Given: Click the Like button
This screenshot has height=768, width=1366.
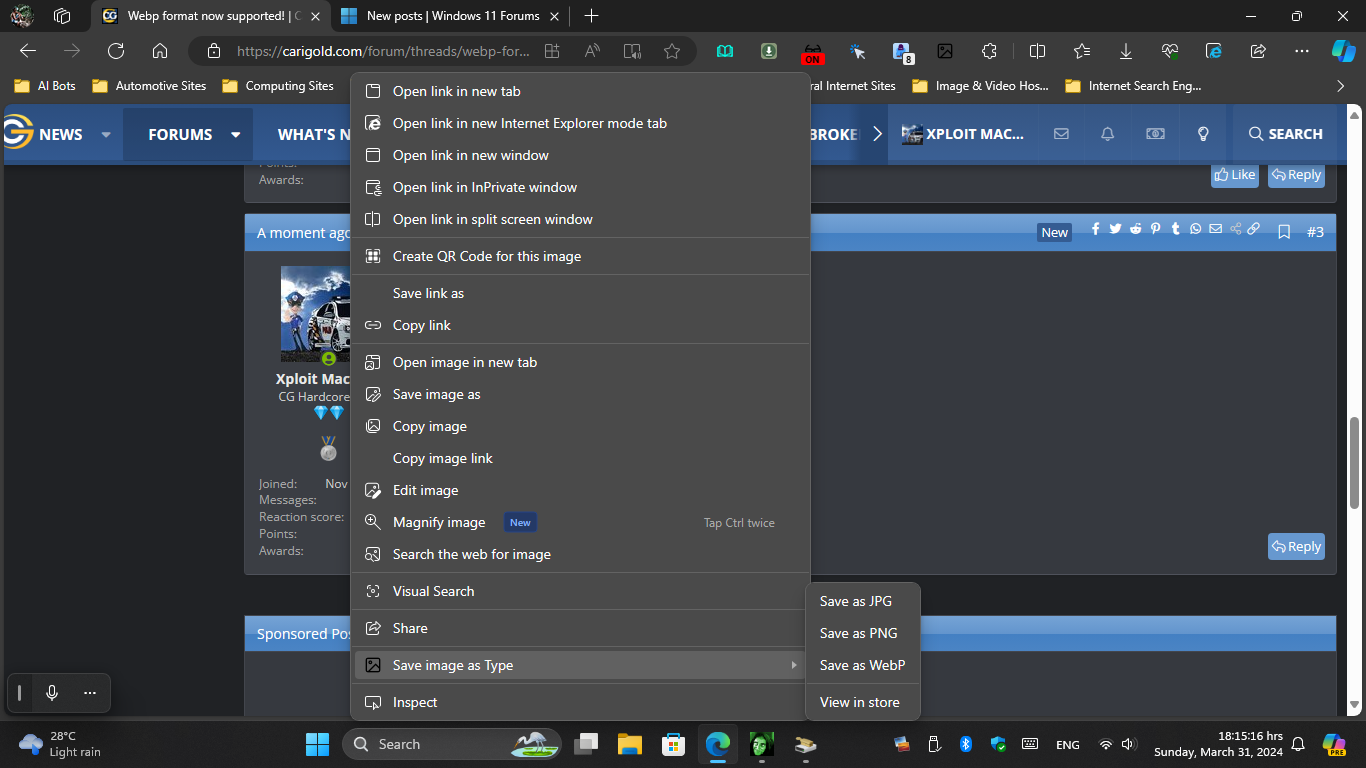Looking at the screenshot, I should [1235, 174].
